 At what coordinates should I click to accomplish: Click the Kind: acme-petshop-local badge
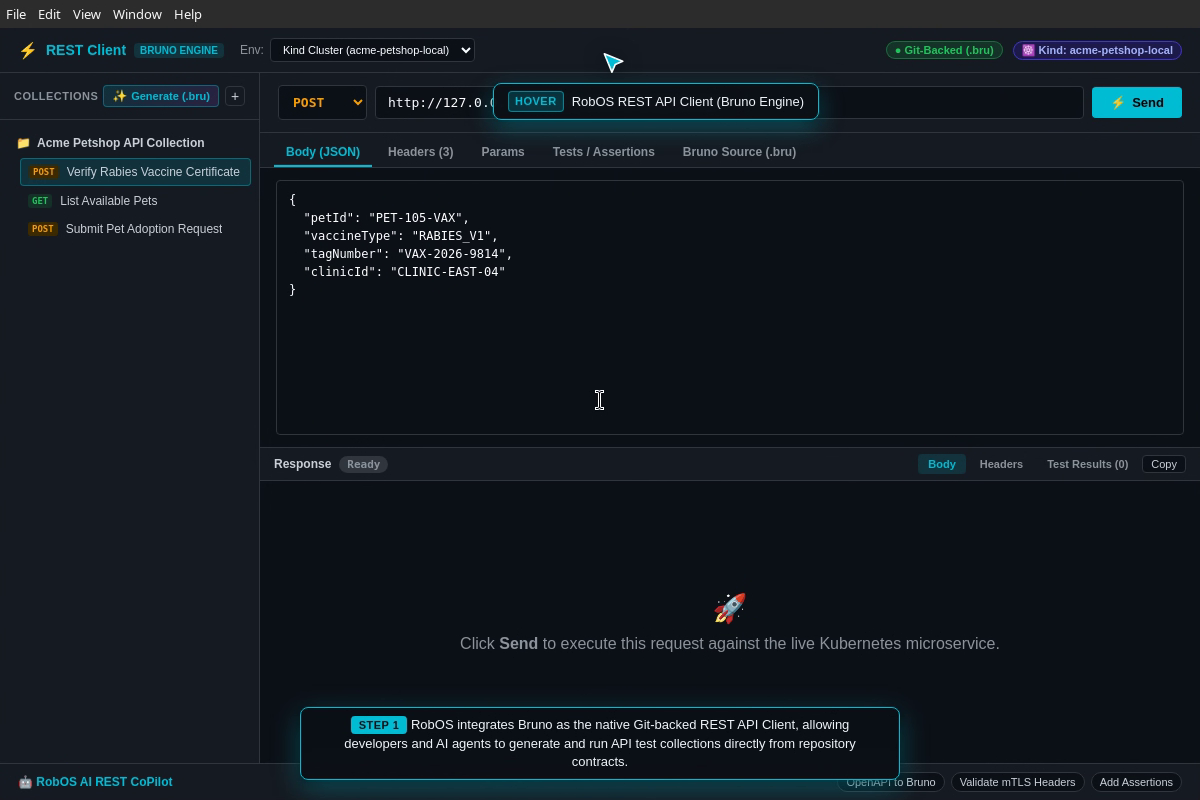point(1097,50)
